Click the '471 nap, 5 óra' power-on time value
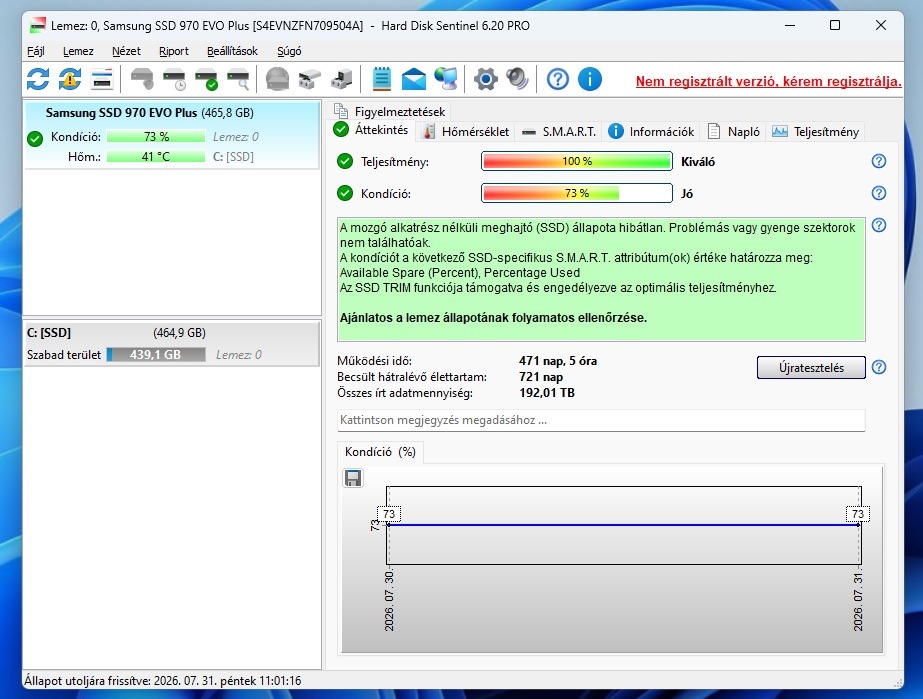The height and width of the screenshot is (699, 923). click(558, 361)
